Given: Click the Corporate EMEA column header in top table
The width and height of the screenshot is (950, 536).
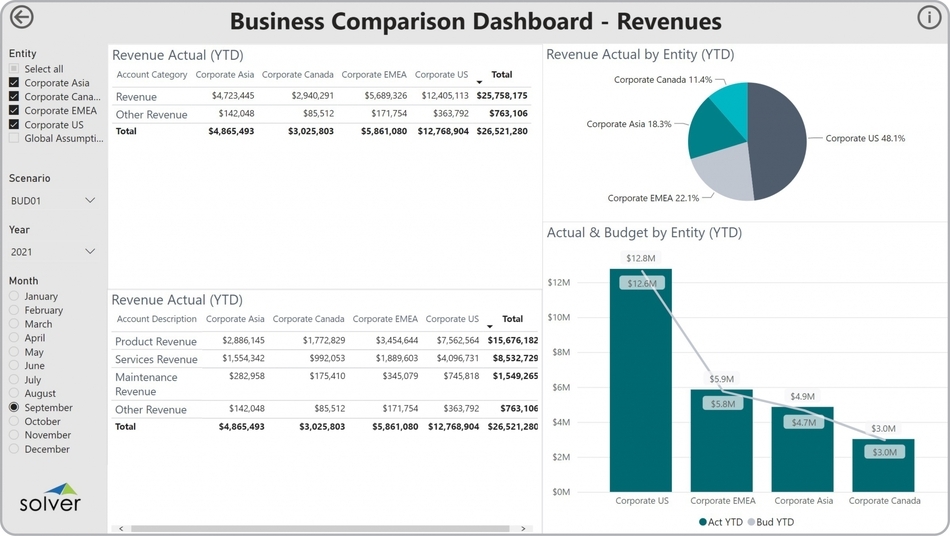Looking at the screenshot, I should pyautogui.click(x=373, y=75).
